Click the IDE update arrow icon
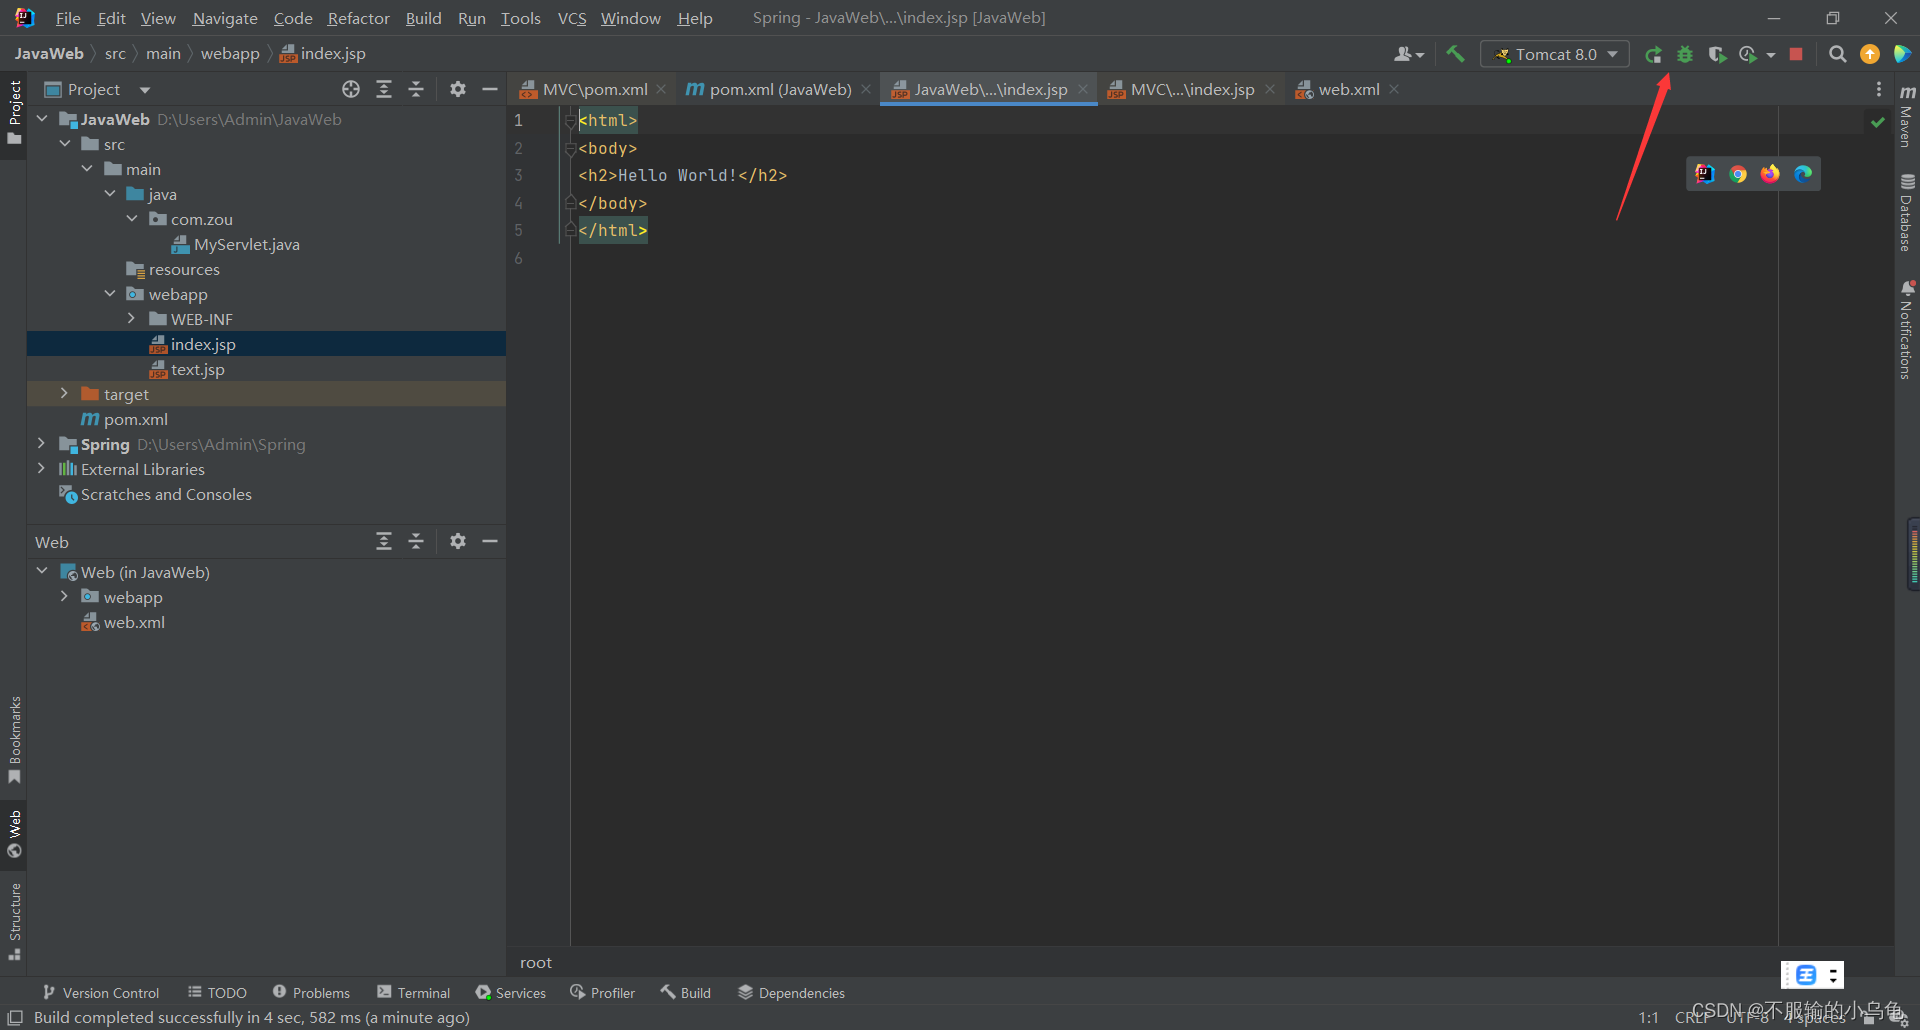The width and height of the screenshot is (1920, 1030). [1869, 55]
